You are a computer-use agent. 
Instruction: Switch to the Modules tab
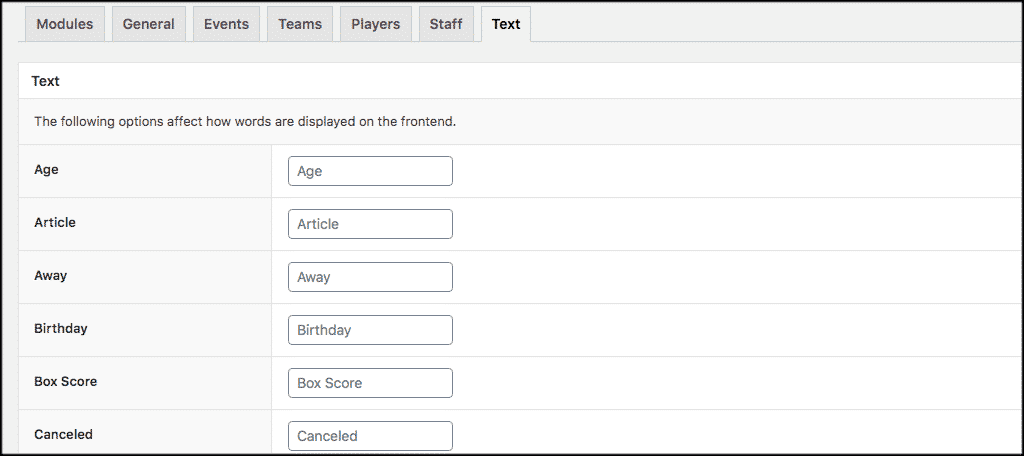65,24
